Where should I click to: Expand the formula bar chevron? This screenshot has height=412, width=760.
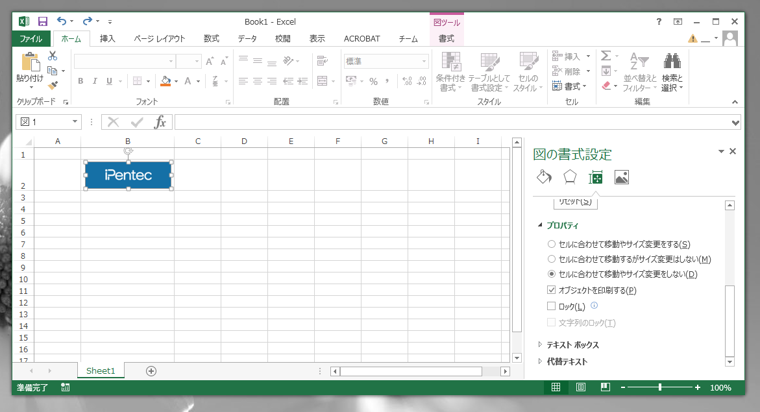tap(735, 123)
